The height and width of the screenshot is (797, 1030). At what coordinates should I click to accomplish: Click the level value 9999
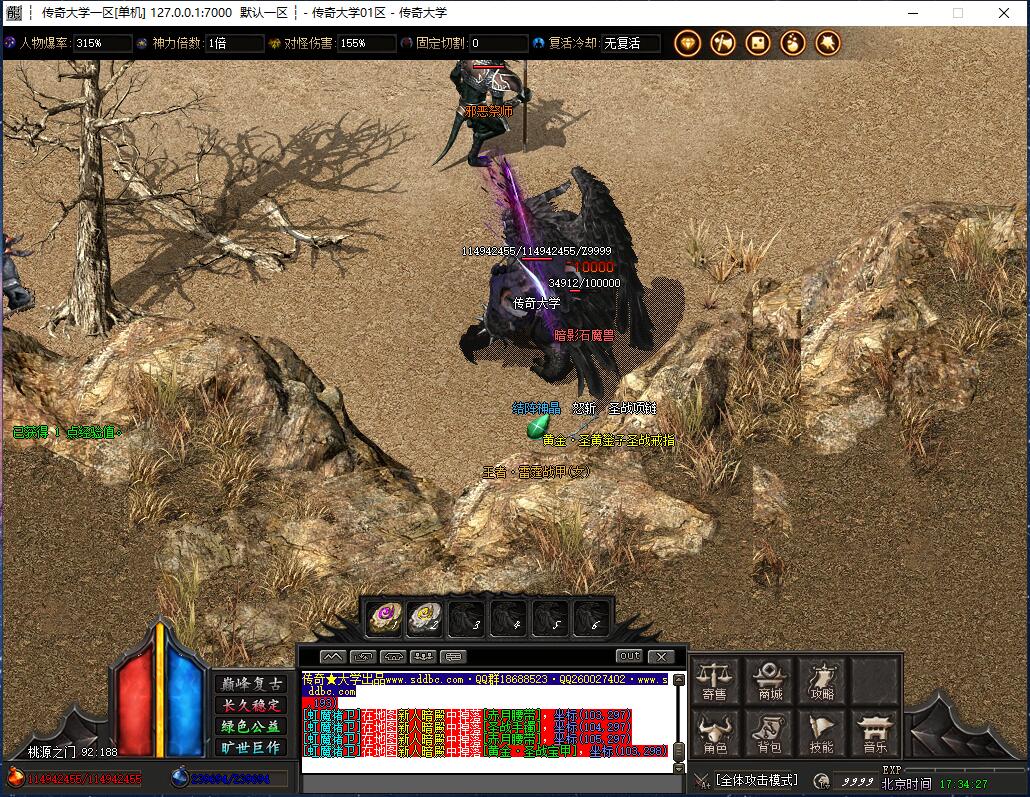[x=857, y=782]
